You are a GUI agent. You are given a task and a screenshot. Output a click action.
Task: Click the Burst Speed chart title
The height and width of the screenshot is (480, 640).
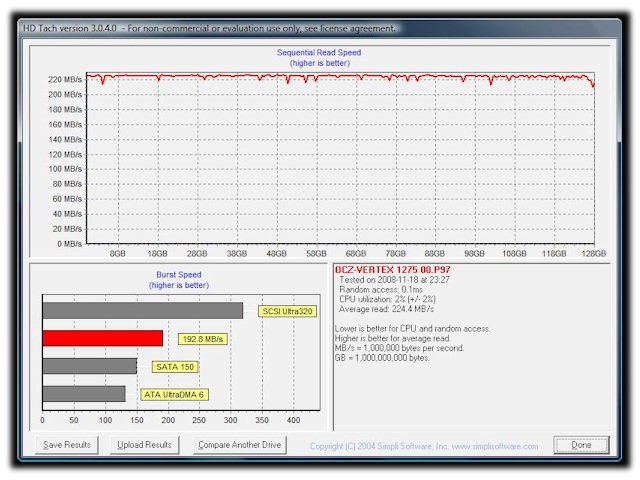[179, 275]
